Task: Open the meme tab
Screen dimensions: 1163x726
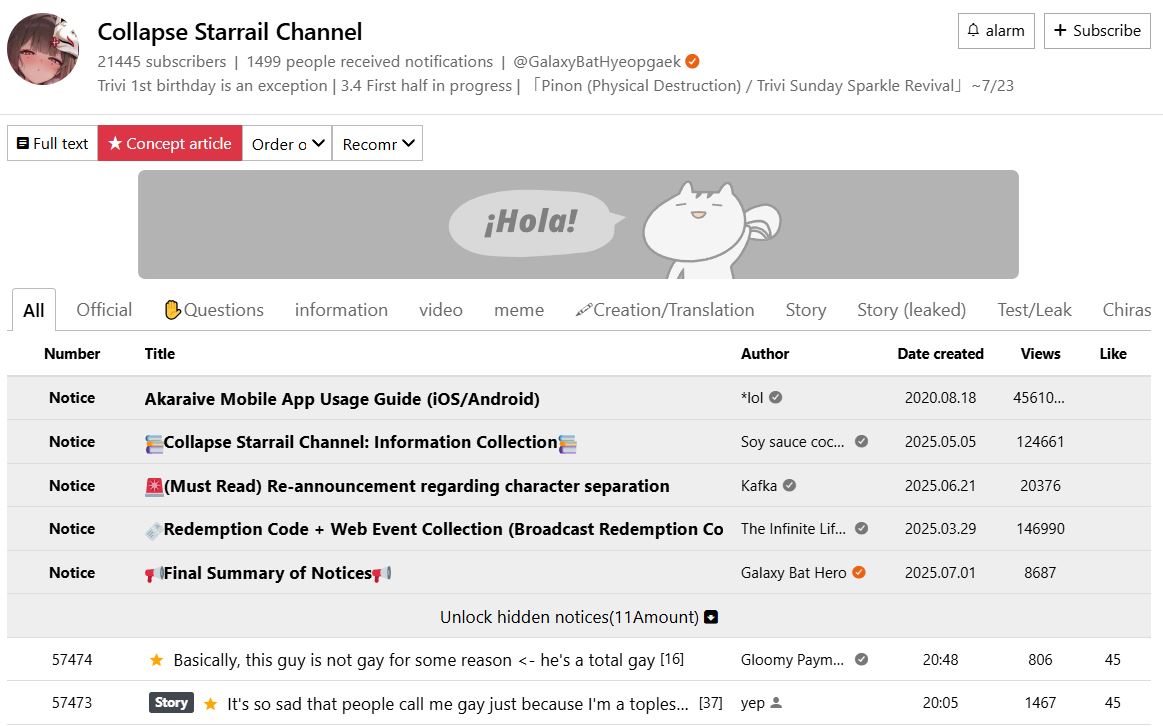Action: point(518,310)
